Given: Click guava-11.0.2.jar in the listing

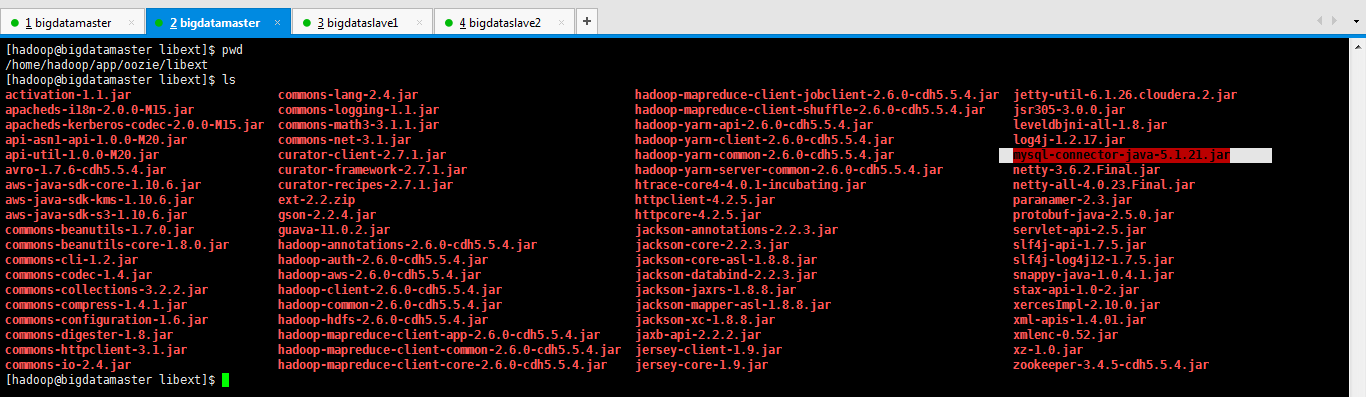Looking at the screenshot, I should 334,230.
